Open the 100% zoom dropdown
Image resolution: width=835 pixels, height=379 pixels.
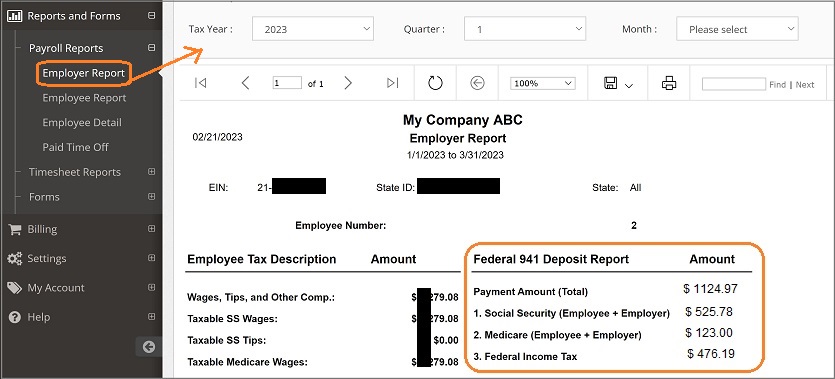543,84
